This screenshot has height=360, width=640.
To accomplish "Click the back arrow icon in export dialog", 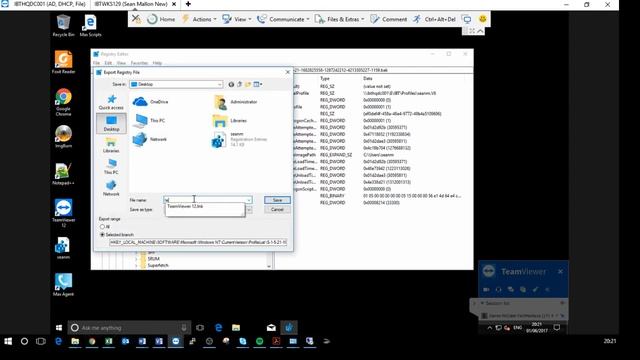I will (231, 84).
